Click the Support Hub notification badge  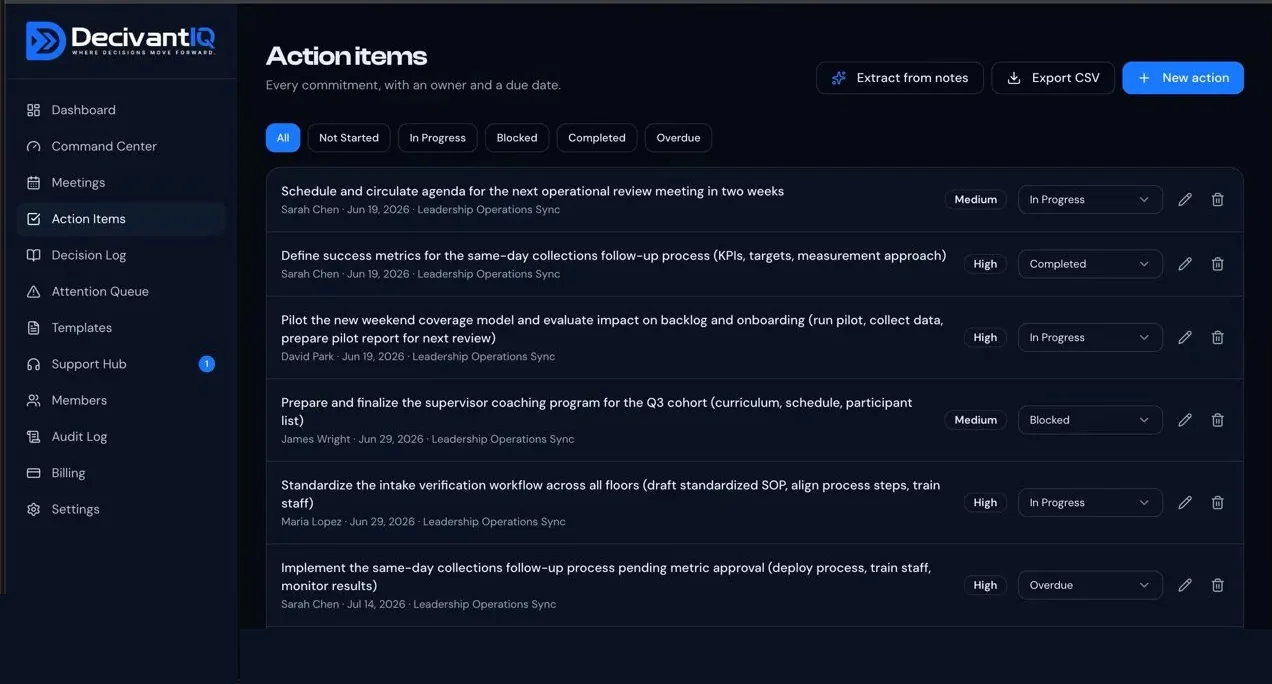click(x=207, y=364)
